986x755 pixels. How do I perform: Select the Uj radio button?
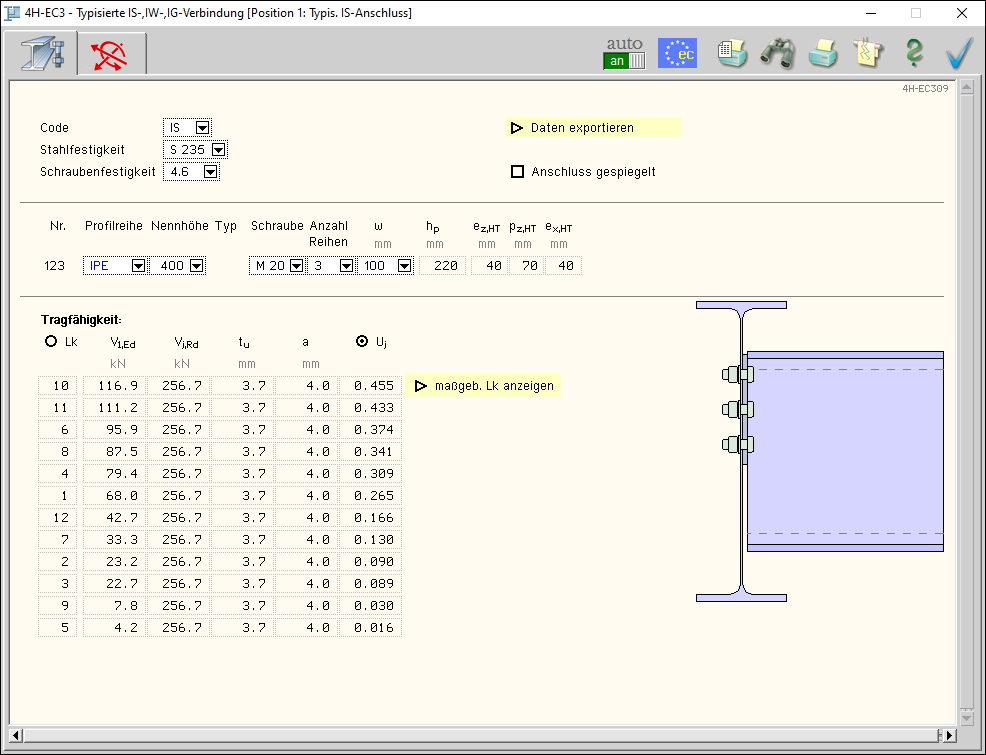click(x=362, y=342)
